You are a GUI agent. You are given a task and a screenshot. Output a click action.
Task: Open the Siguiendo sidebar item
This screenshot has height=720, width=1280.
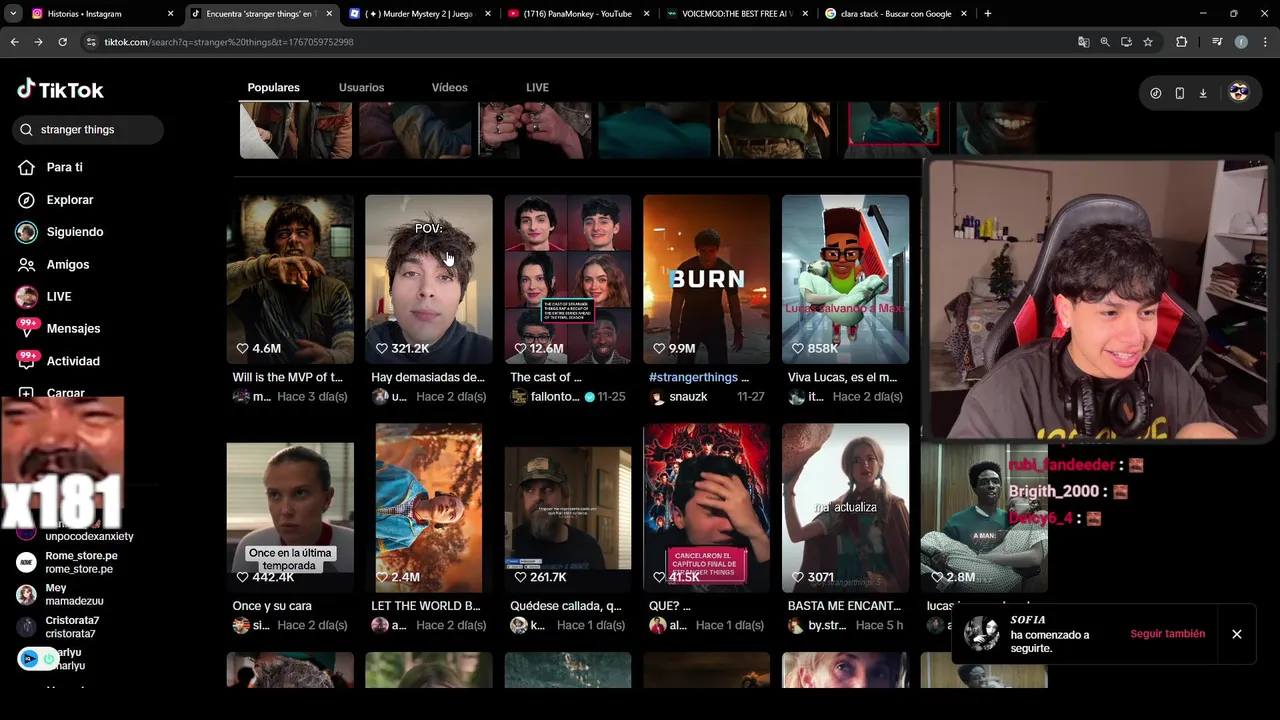[60, 232]
